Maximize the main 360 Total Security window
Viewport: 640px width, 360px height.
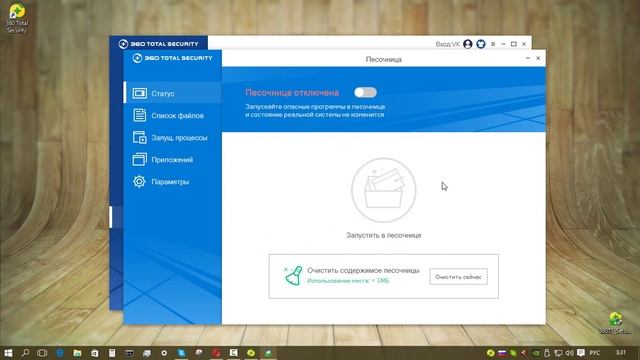point(514,44)
